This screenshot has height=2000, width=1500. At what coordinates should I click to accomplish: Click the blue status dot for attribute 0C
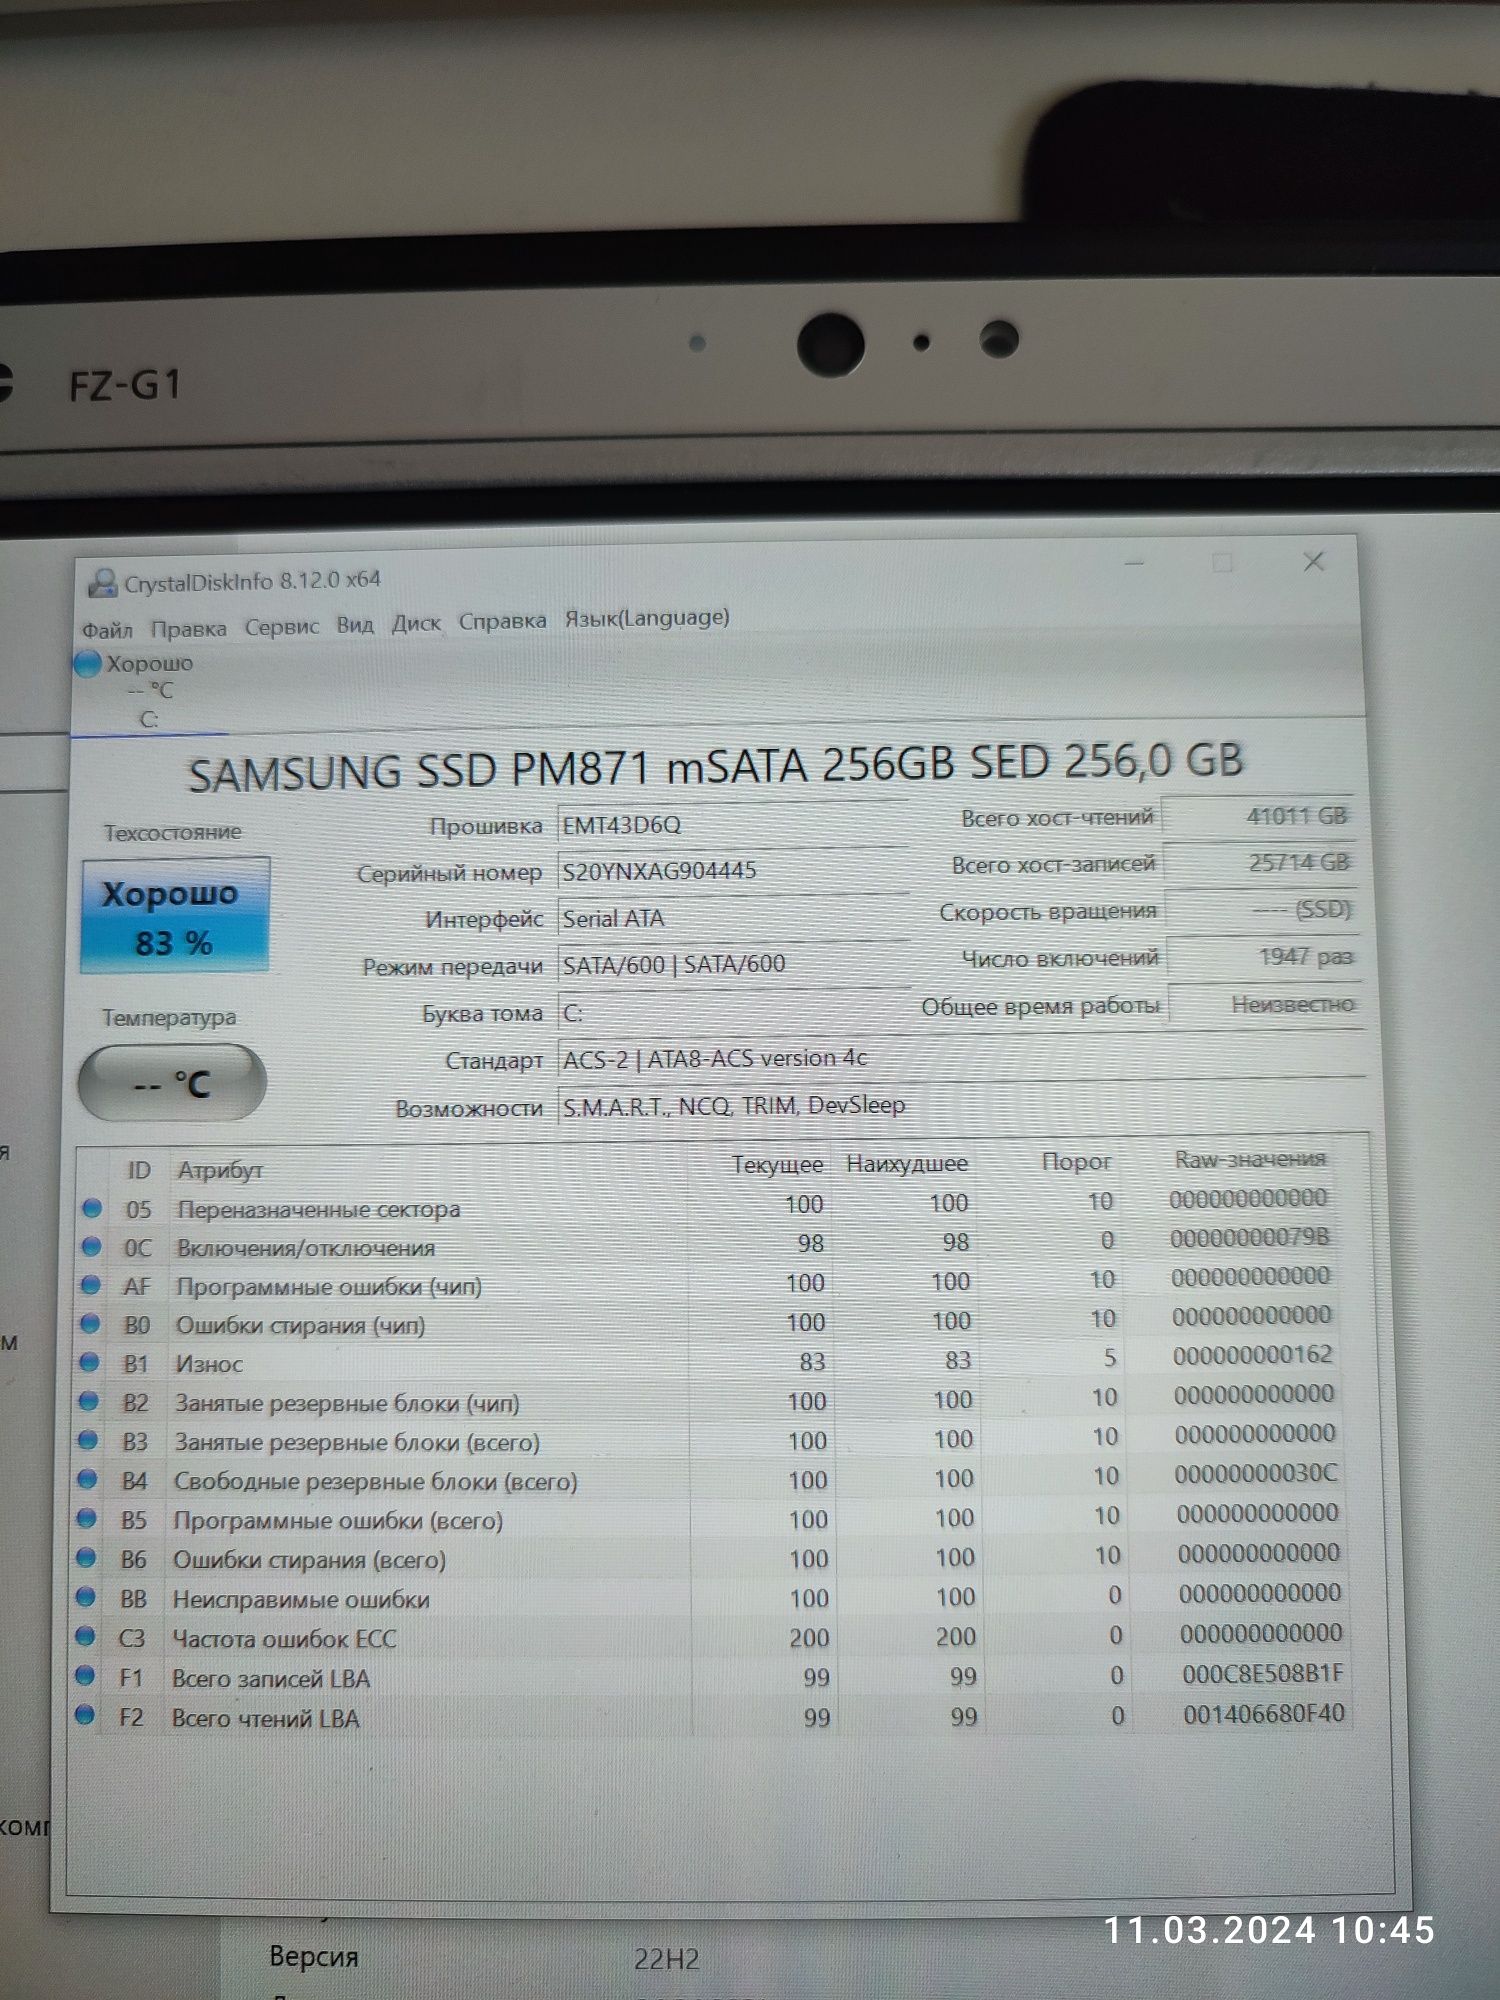click(x=91, y=1247)
